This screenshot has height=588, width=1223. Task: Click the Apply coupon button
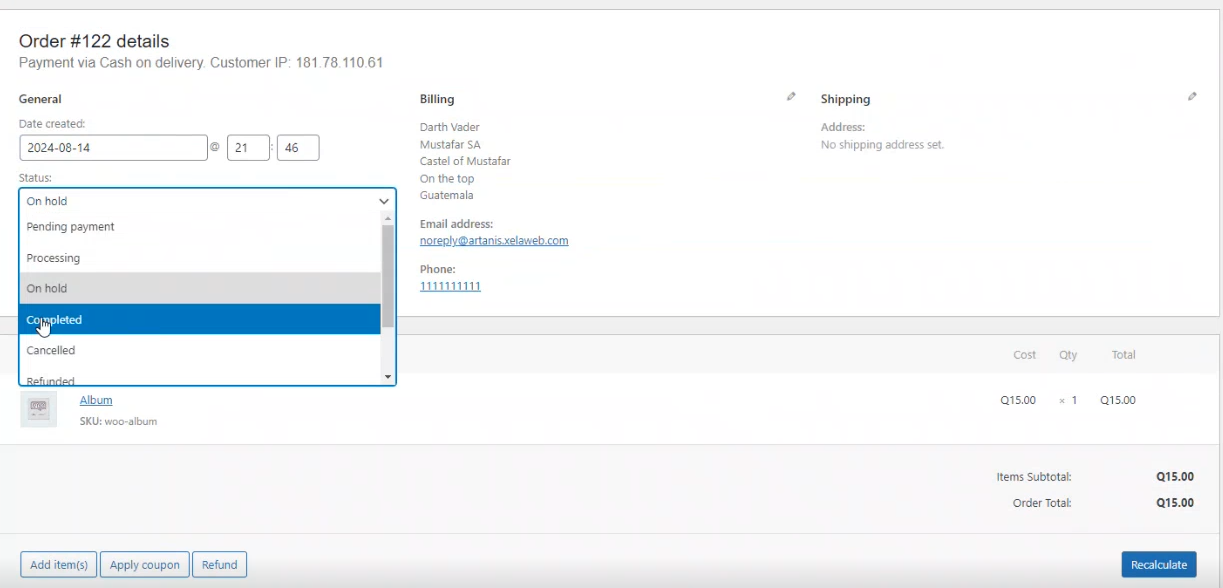(145, 565)
